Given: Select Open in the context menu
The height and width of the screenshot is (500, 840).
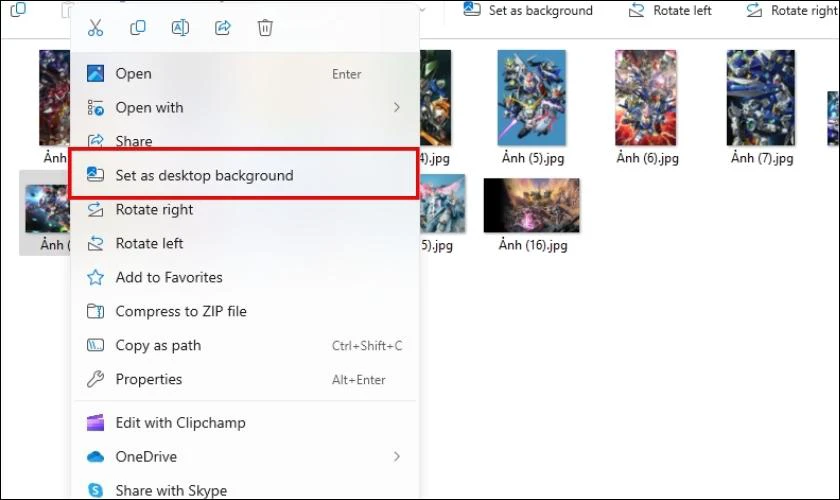Looking at the screenshot, I should (244, 73).
